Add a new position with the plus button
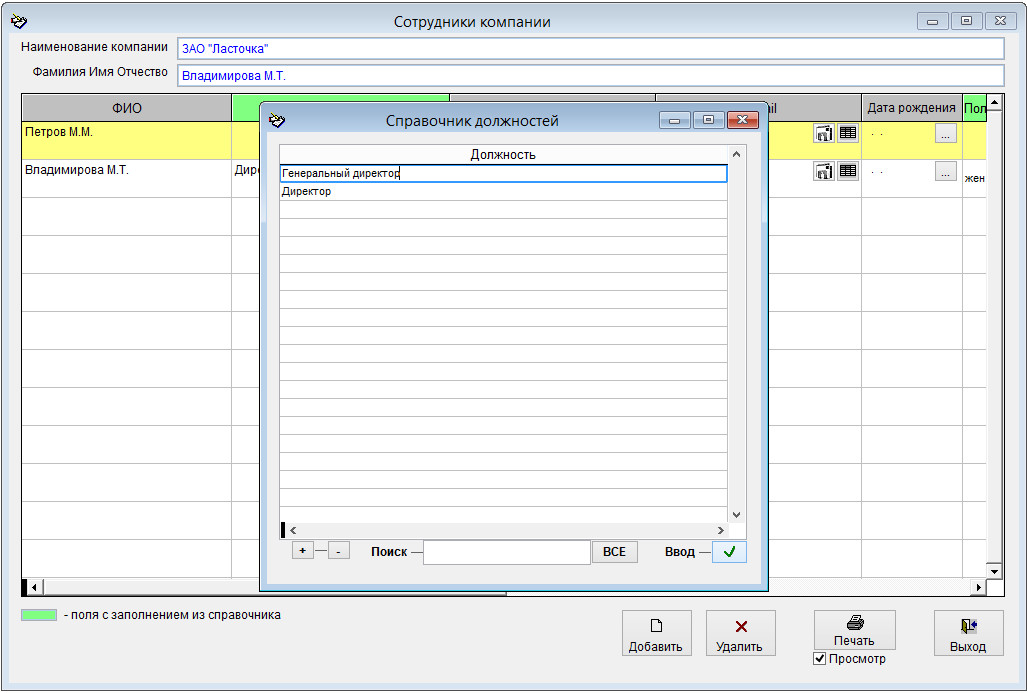Screen dimensions: 1027x693 point(303,551)
